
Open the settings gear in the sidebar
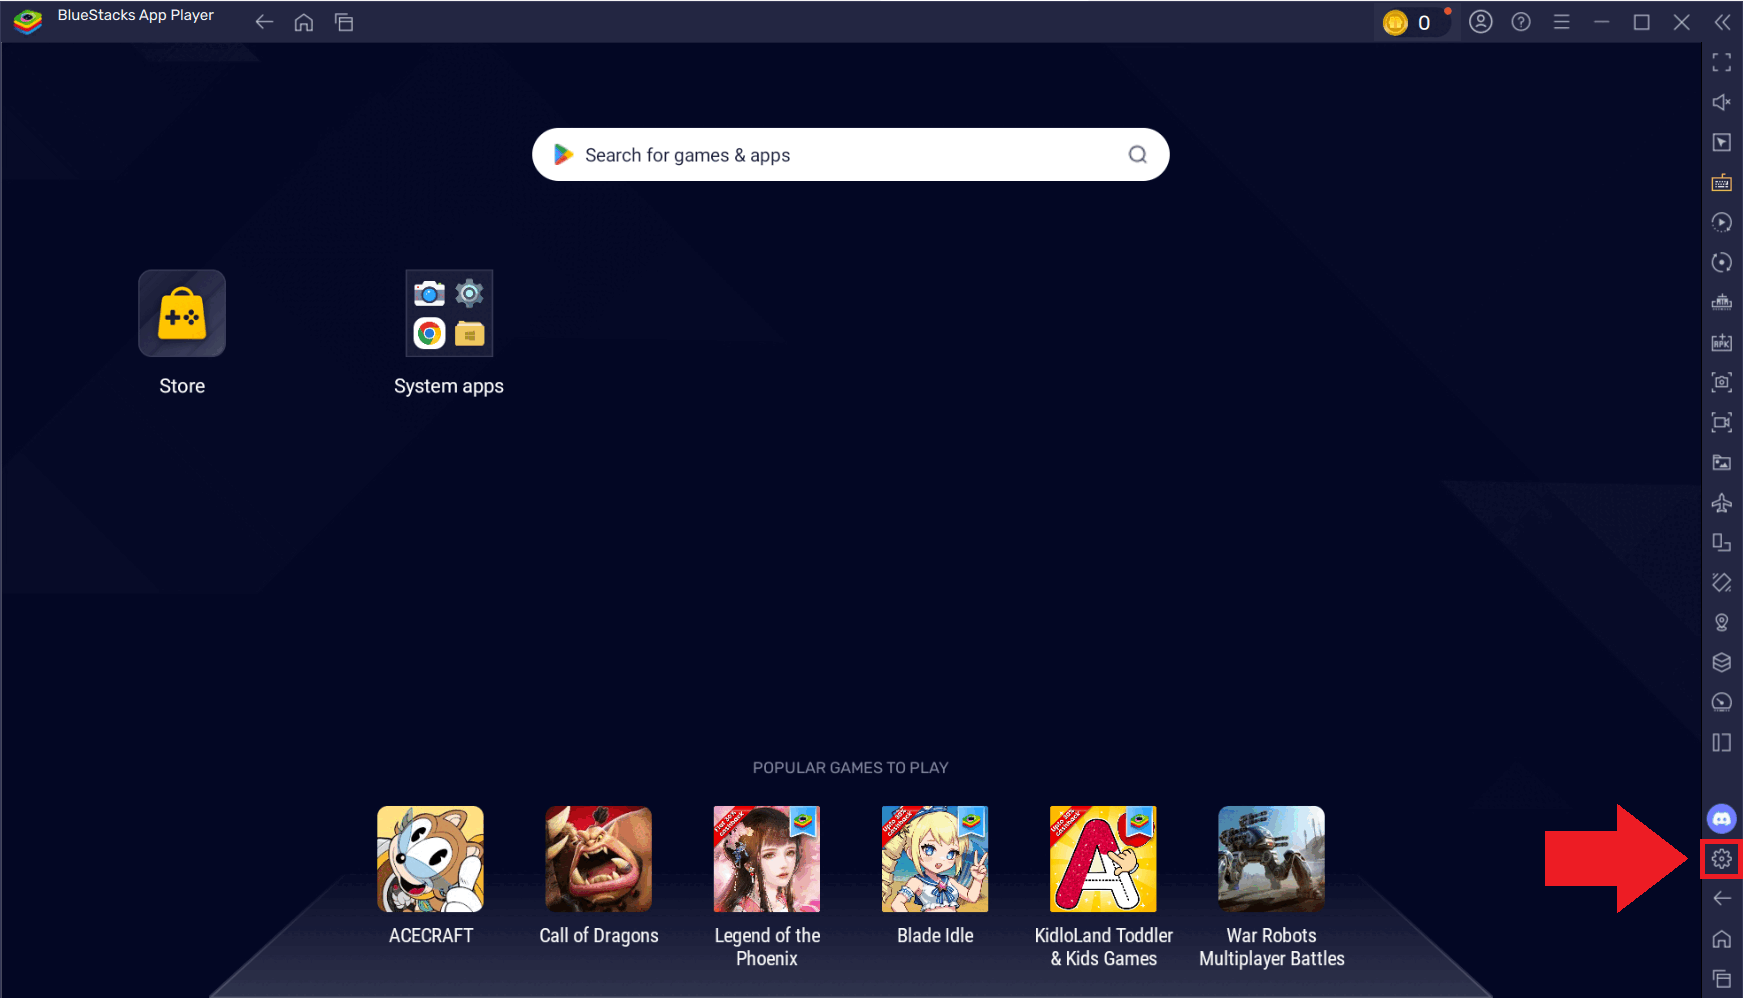pyautogui.click(x=1721, y=859)
